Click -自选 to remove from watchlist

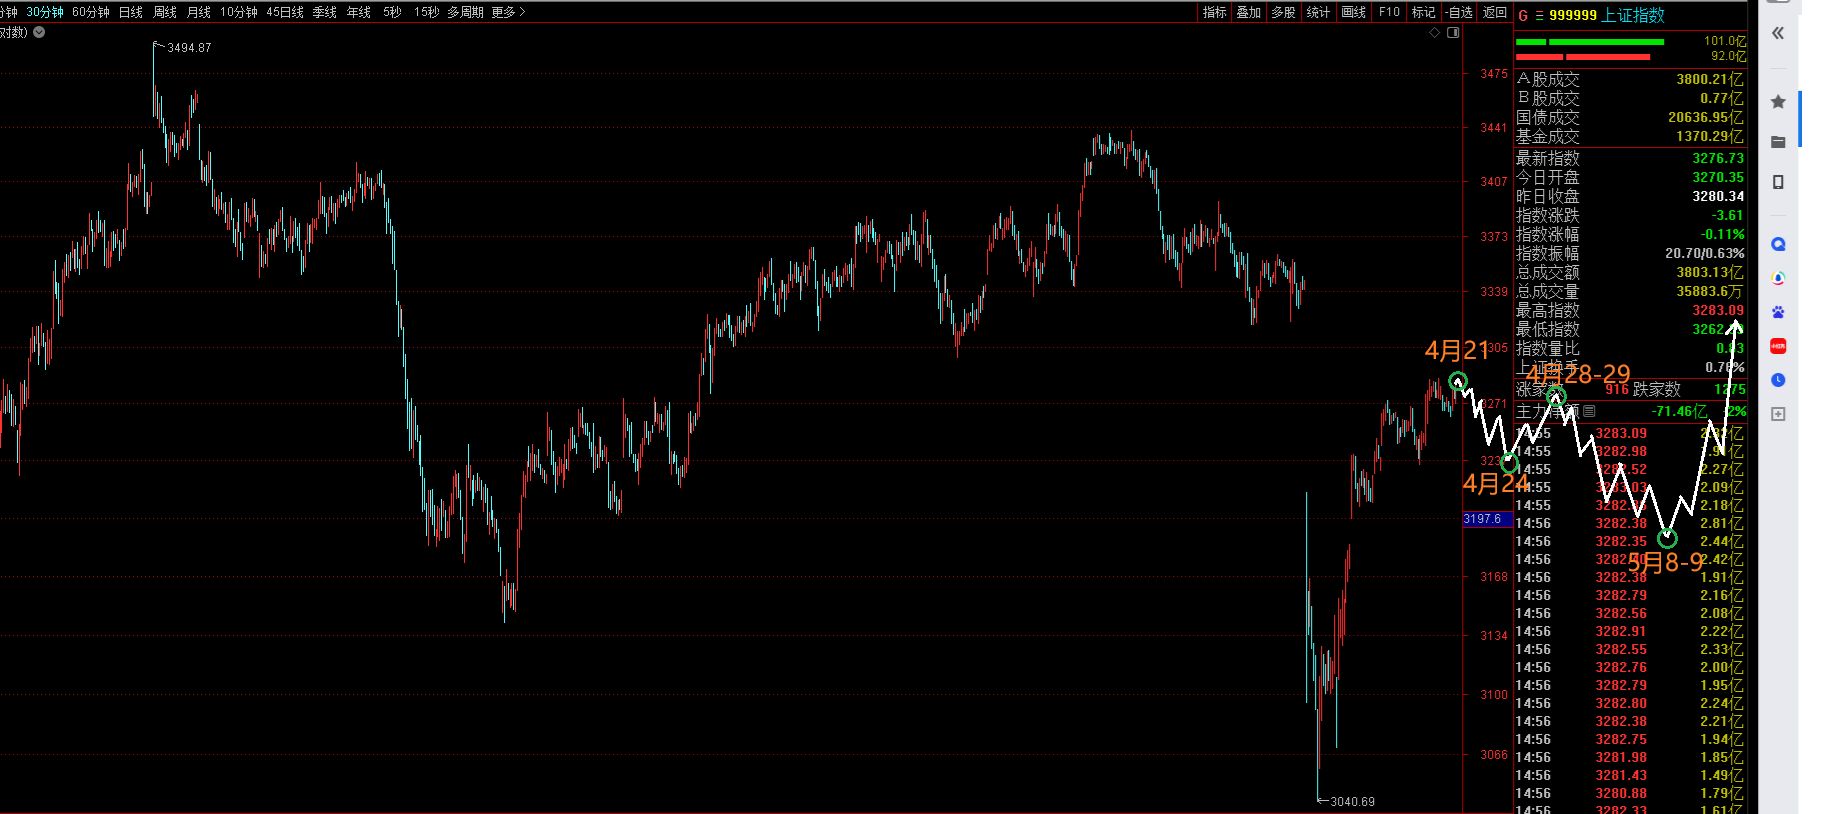pos(1459,12)
